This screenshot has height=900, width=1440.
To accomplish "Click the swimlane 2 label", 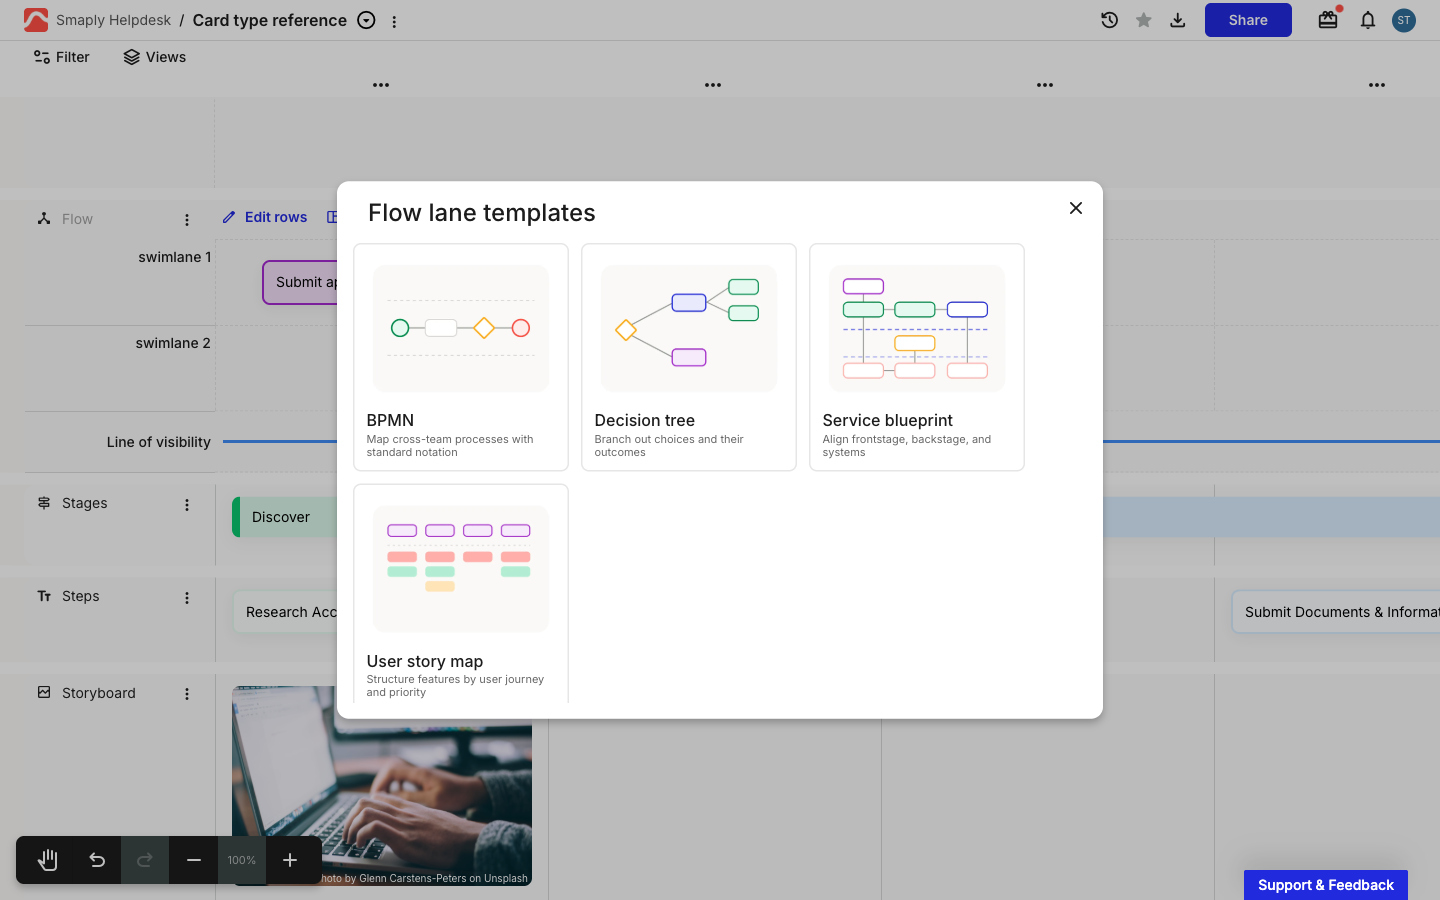I will pos(173,343).
